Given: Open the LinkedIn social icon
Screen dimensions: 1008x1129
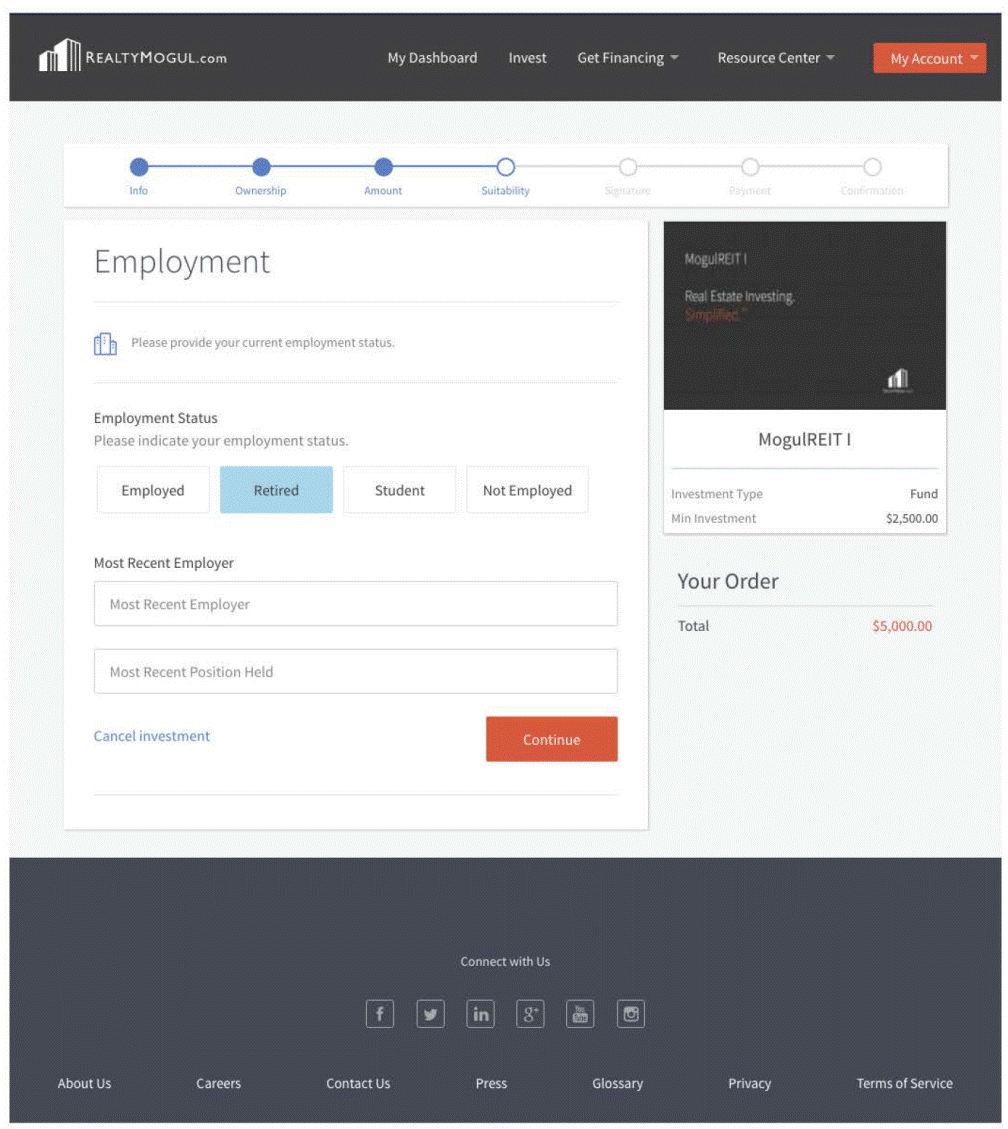Looking at the screenshot, I should pos(481,1014).
